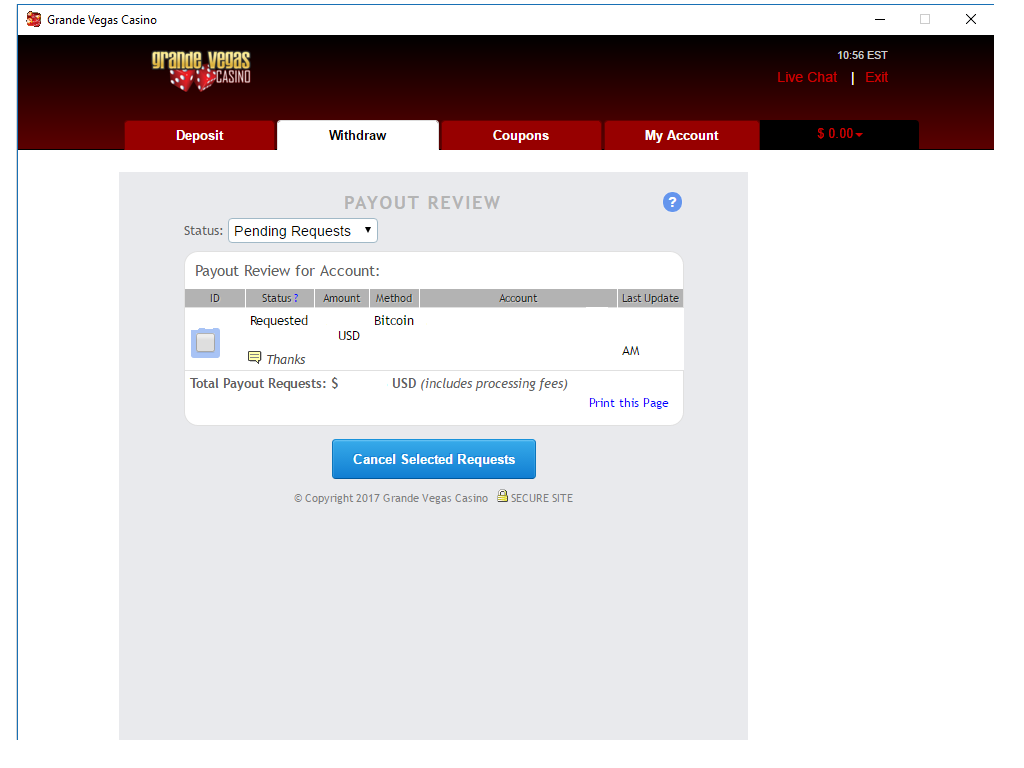Click the PAYOUT REVIEW heading
Screen dimensions: 1024x768
click(x=423, y=202)
